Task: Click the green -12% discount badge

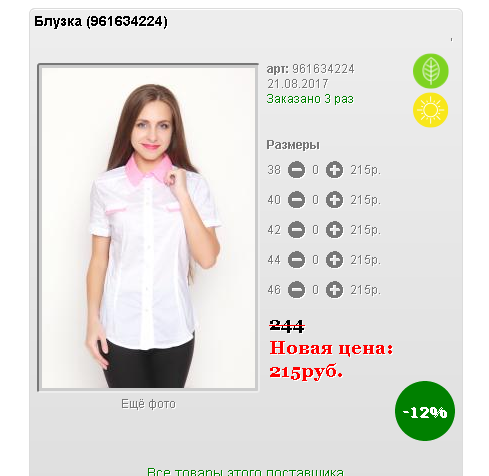Action: tap(425, 411)
